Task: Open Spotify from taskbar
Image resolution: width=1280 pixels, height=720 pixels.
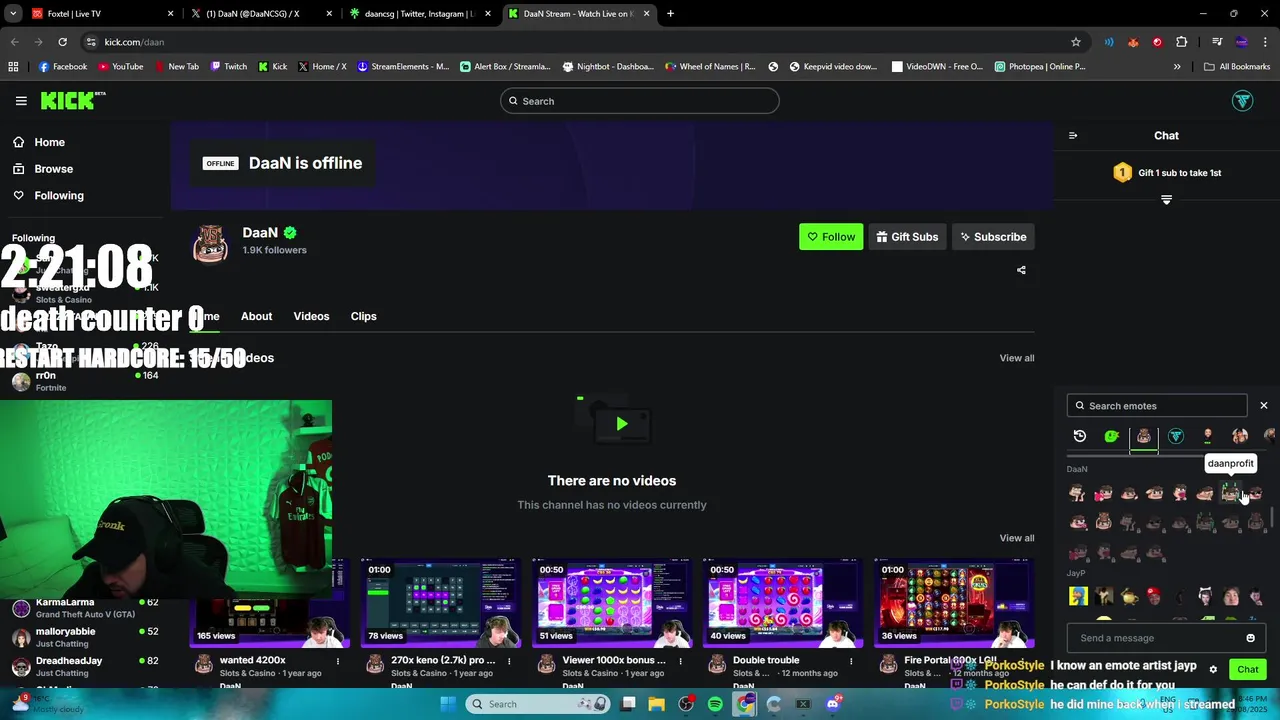Action: pos(715,704)
